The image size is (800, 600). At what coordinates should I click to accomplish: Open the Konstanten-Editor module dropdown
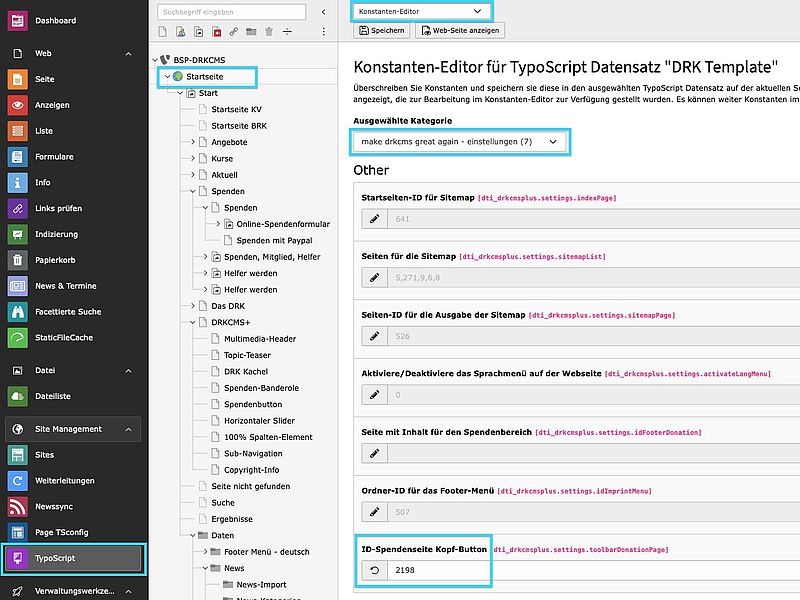pos(420,11)
